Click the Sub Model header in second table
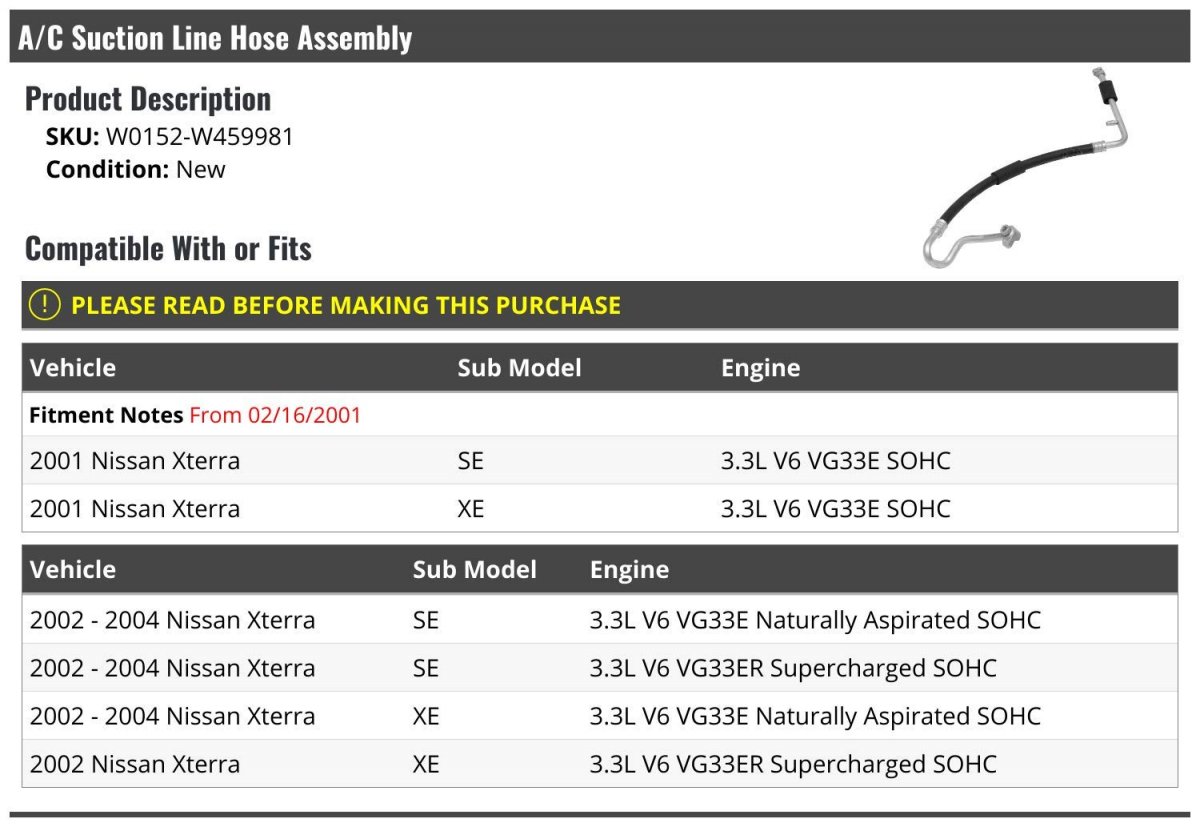 pos(475,569)
